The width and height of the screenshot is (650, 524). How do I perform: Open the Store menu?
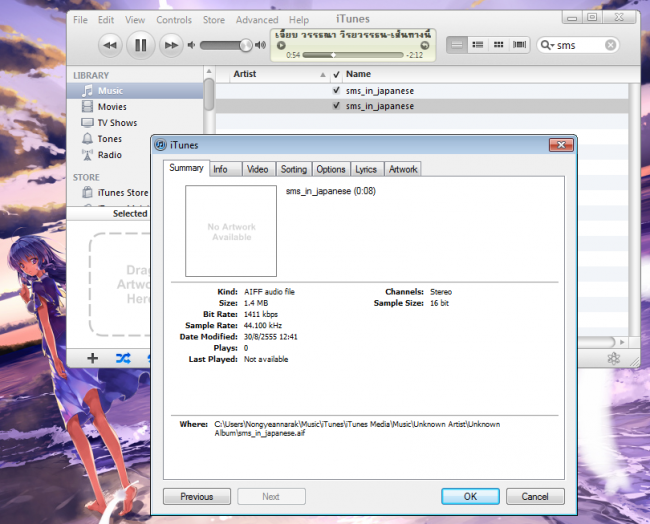click(213, 20)
